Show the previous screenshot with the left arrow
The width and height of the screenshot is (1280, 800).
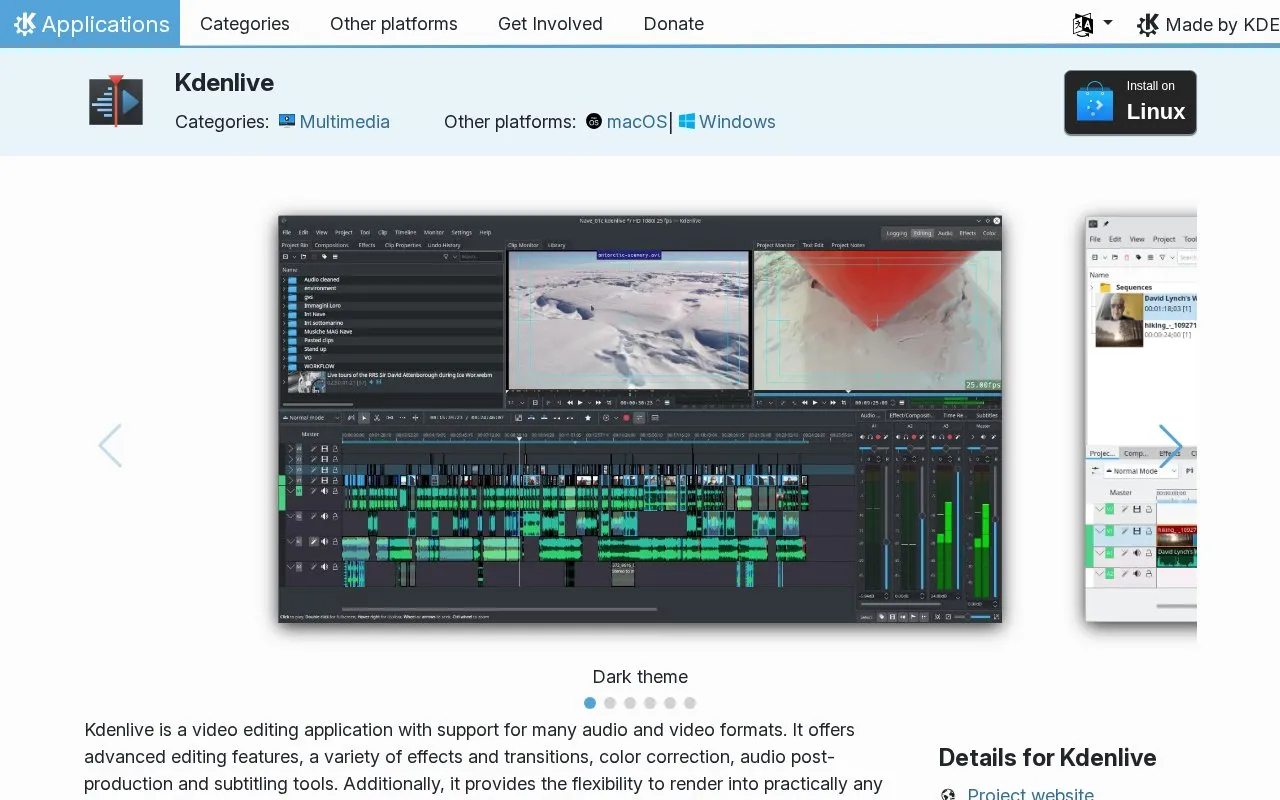(110, 446)
